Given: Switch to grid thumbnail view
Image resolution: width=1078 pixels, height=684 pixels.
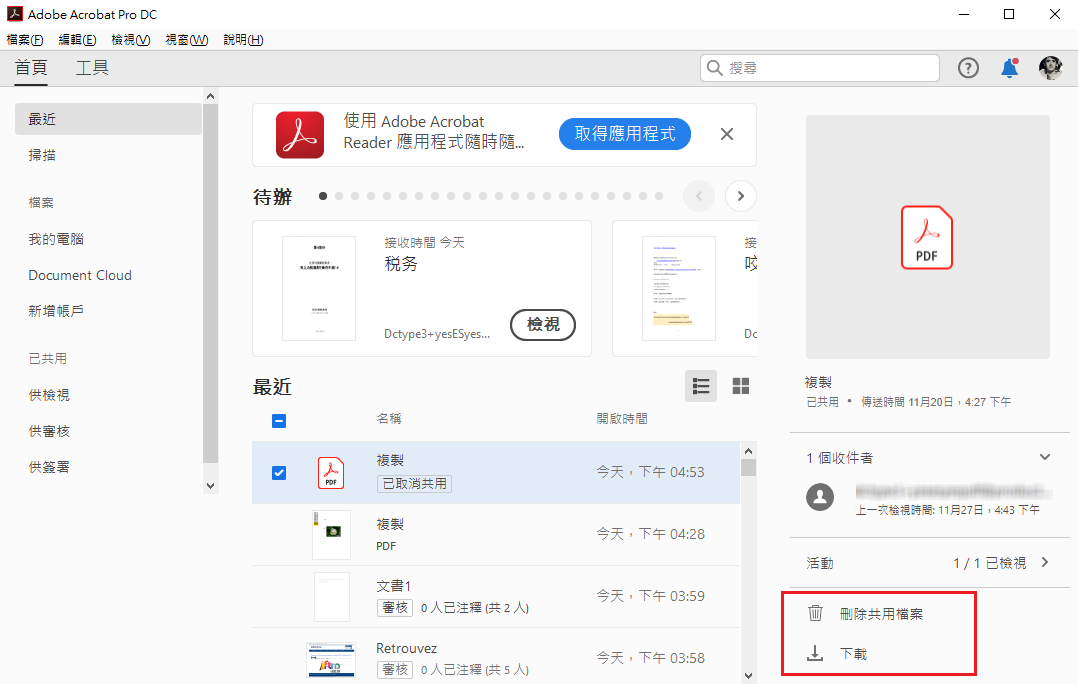Looking at the screenshot, I should coord(740,386).
